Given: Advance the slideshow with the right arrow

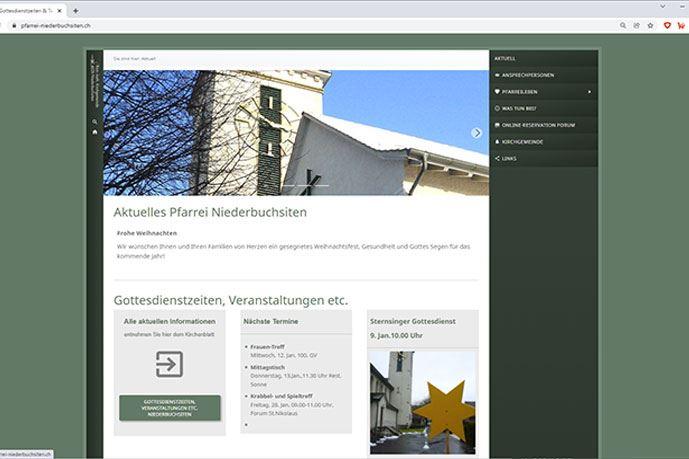Looking at the screenshot, I should pos(476,133).
